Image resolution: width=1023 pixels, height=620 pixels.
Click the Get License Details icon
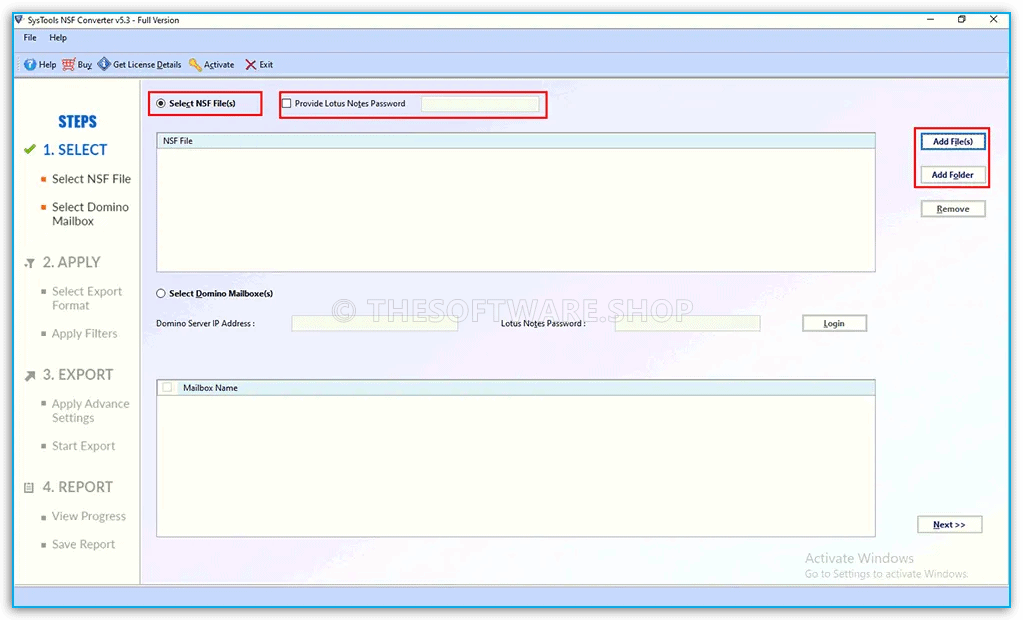point(104,64)
